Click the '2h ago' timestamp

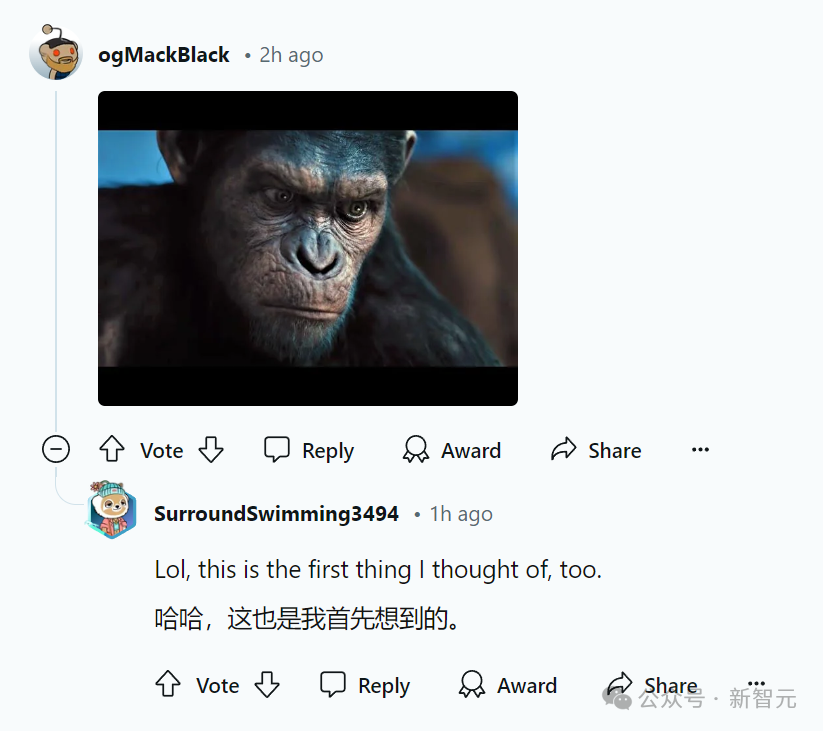(291, 55)
